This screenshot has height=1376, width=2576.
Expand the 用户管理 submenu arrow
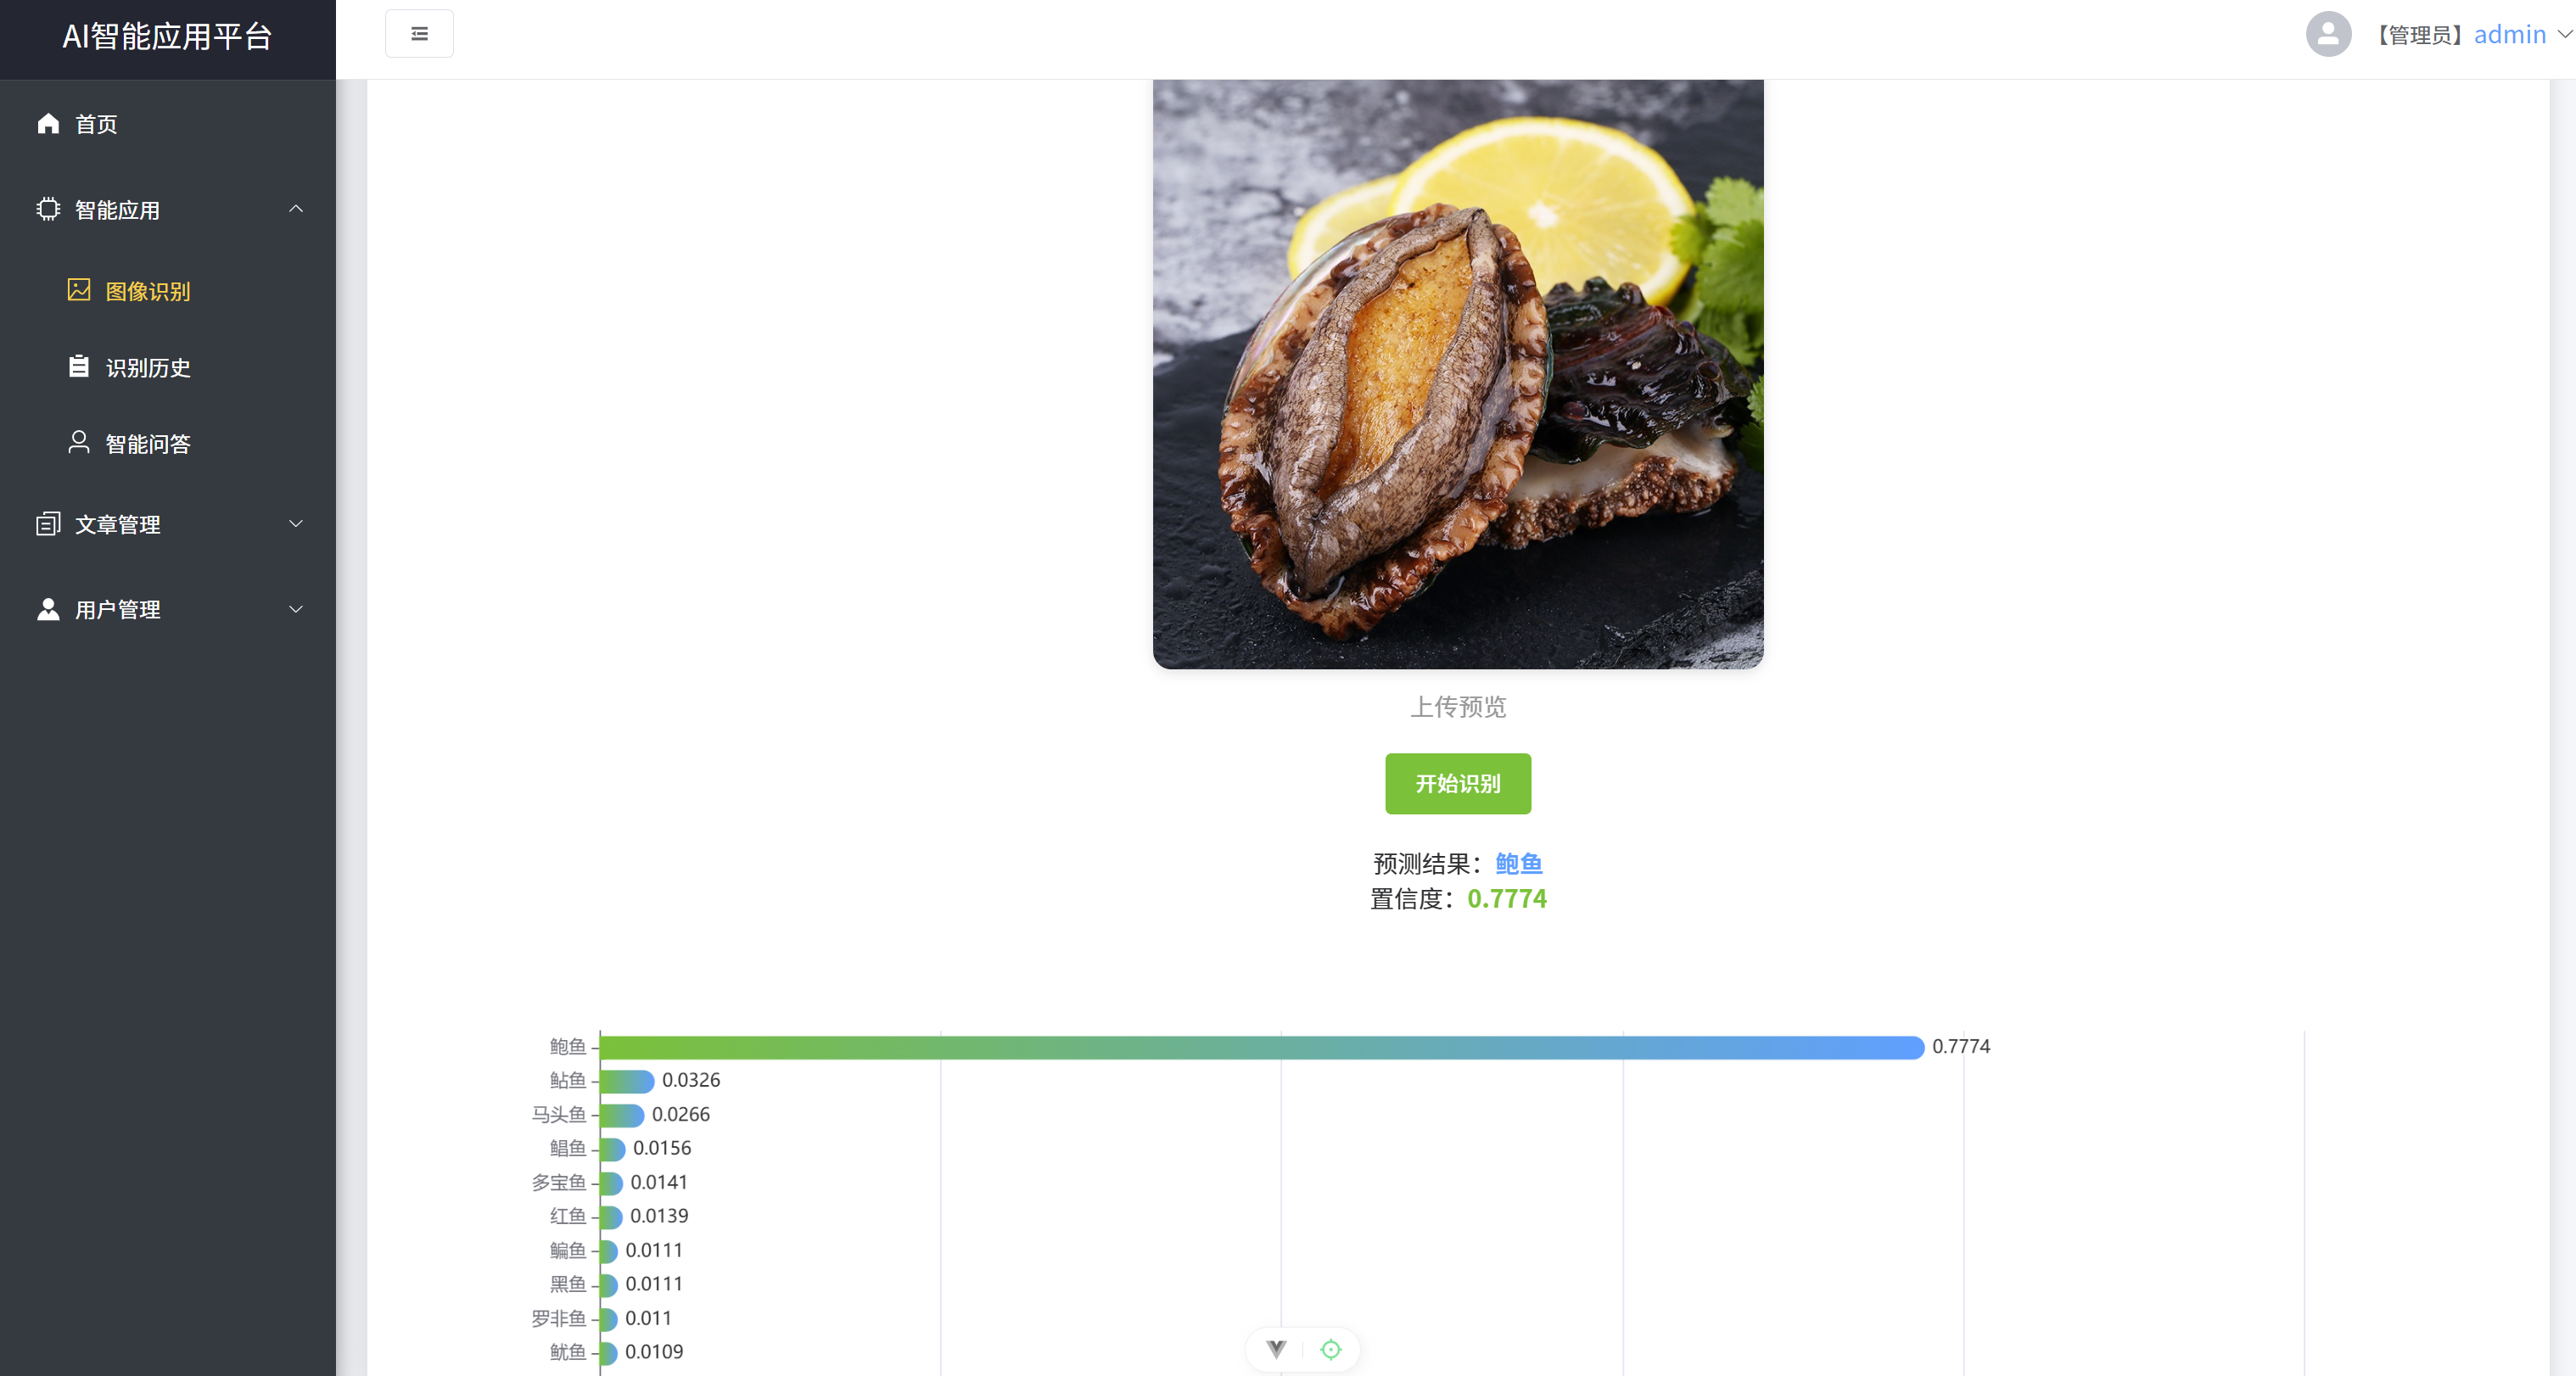click(x=296, y=609)
